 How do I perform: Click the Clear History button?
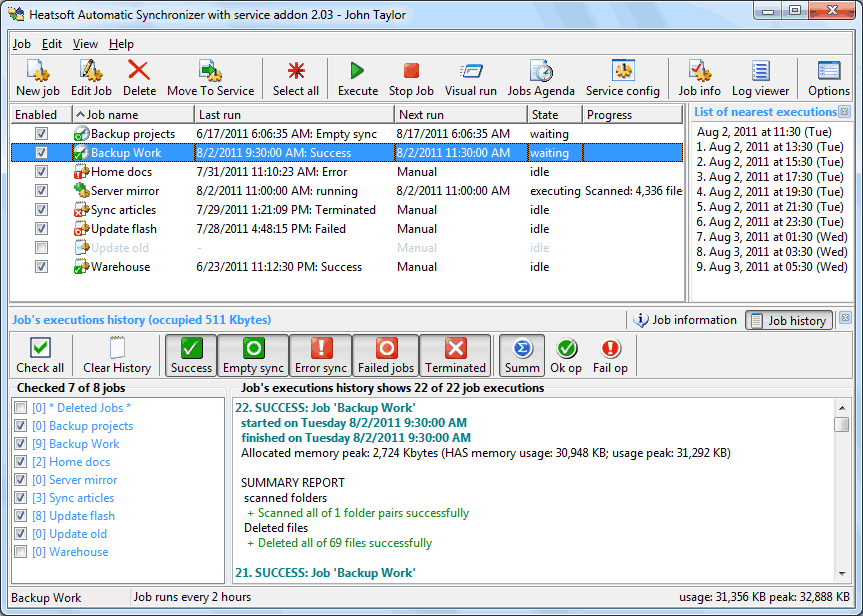tap(117, 355)
